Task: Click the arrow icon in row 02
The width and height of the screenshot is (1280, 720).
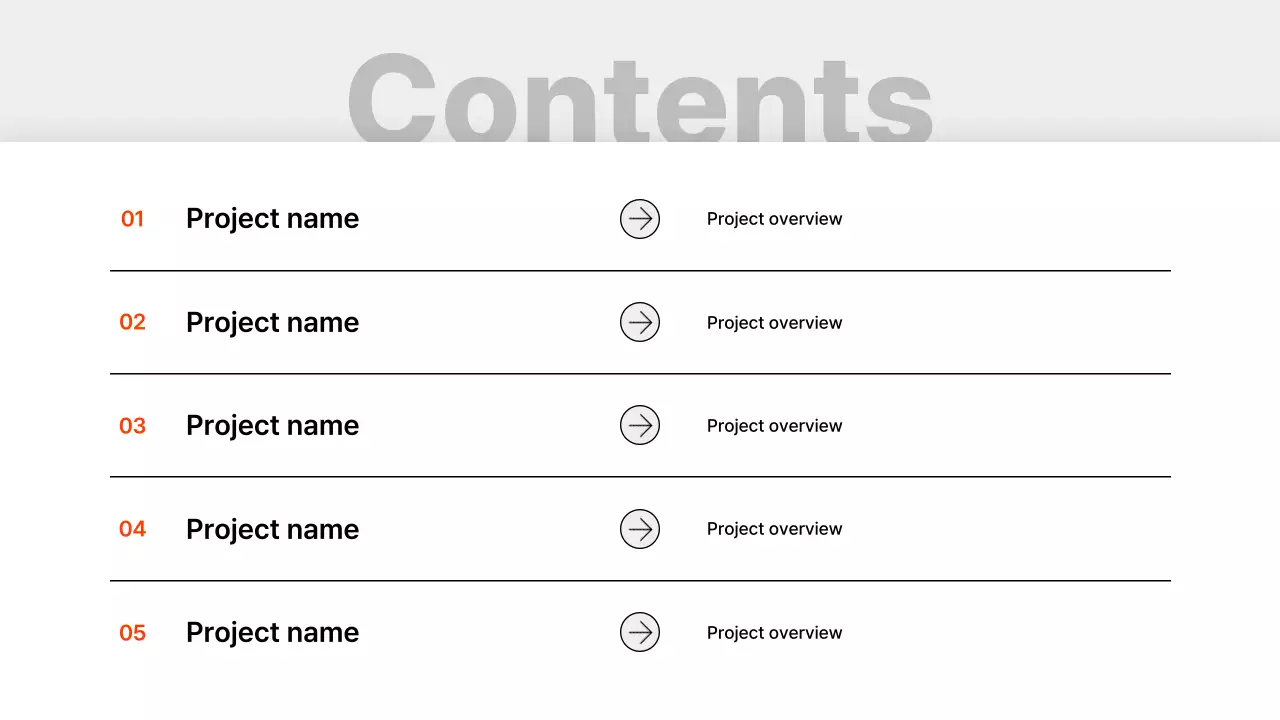Action: (640, 322)
